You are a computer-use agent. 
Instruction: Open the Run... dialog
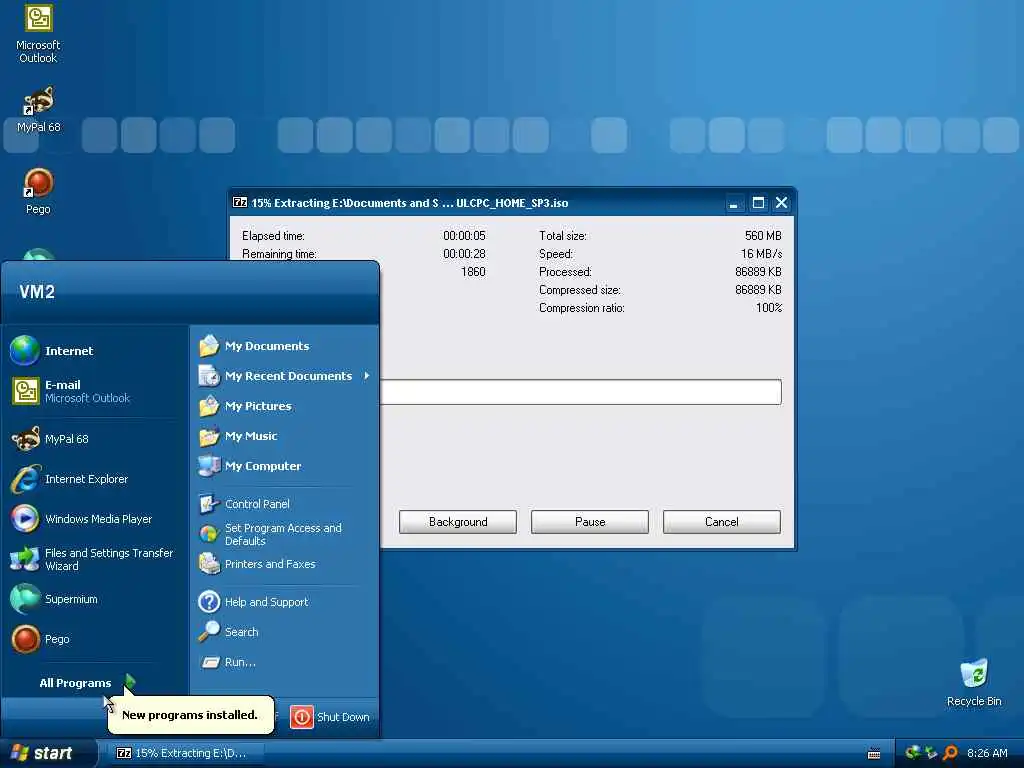(284, 662)
